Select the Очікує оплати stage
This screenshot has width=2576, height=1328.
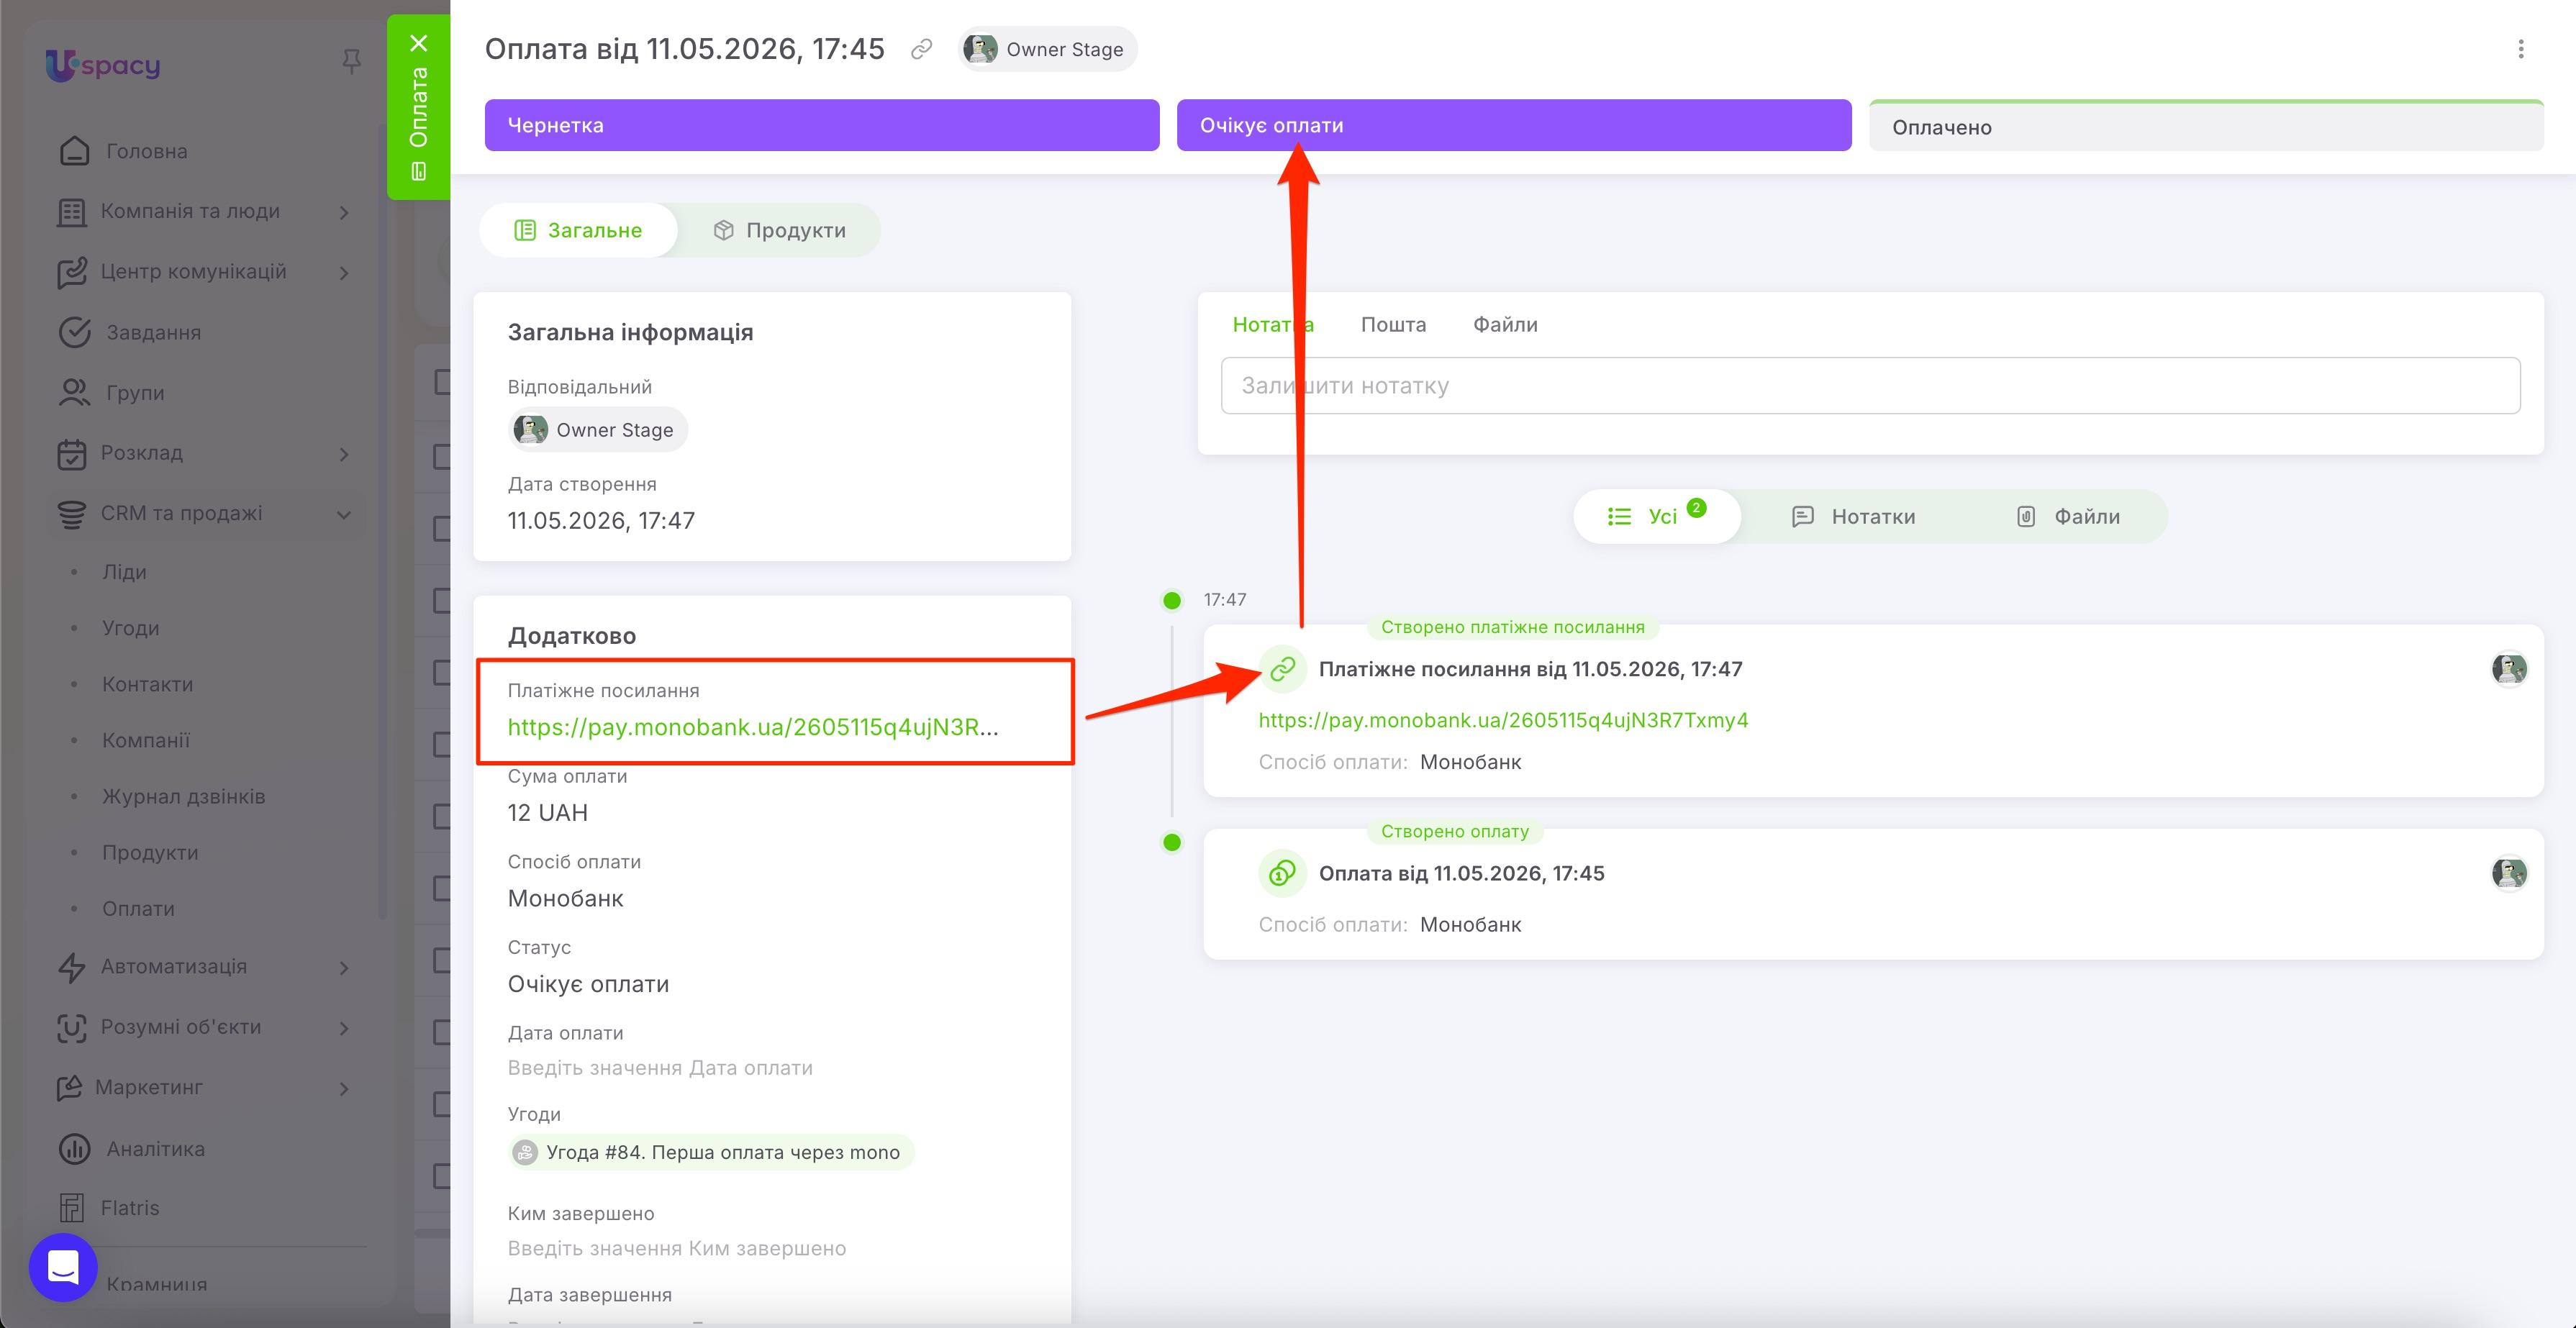(x=1514, y=125)
